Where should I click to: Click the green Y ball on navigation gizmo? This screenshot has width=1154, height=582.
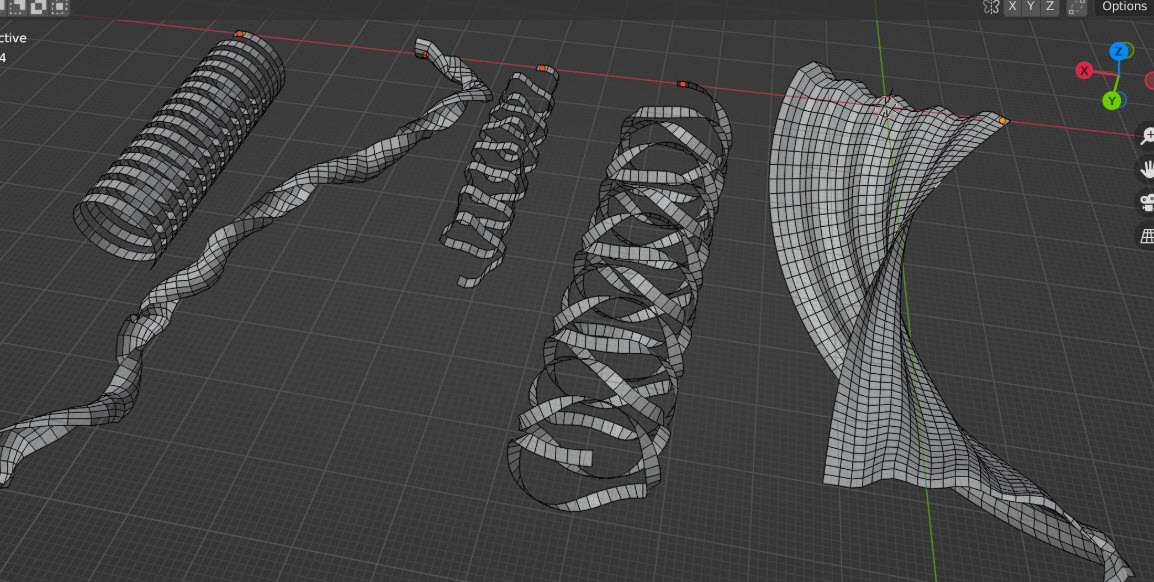pos(1110,101)
